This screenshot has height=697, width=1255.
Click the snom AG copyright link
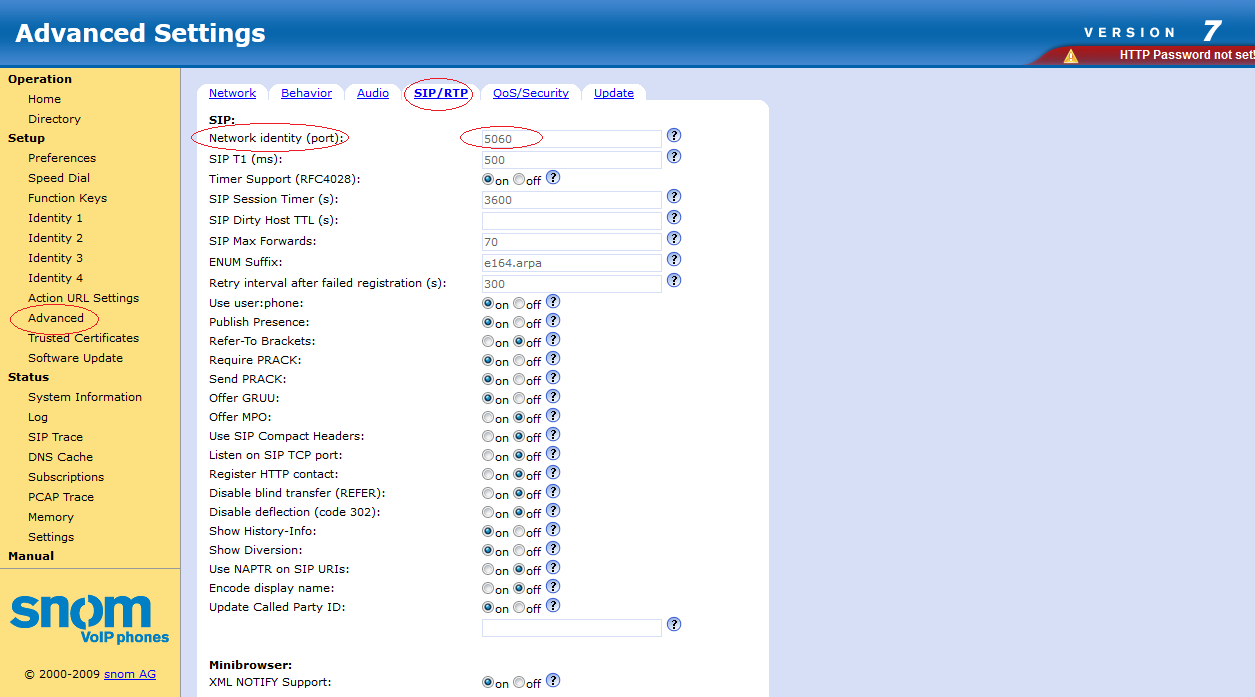point(129,674)
